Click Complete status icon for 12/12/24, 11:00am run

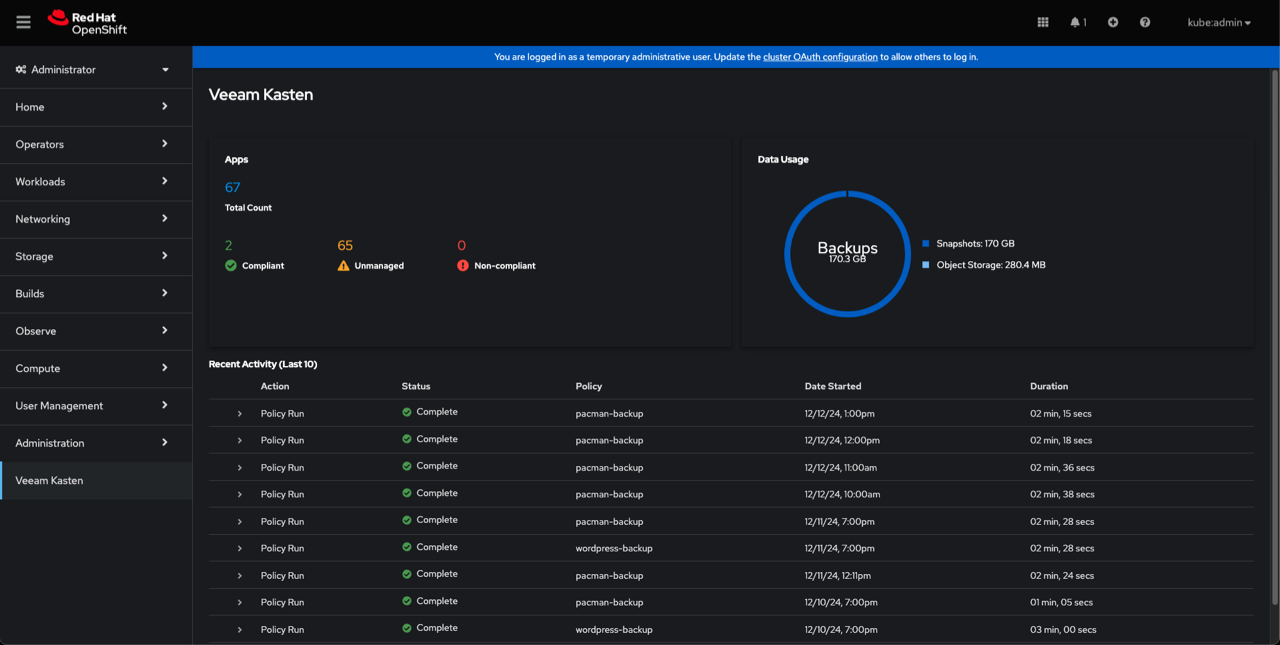(407, 466)
